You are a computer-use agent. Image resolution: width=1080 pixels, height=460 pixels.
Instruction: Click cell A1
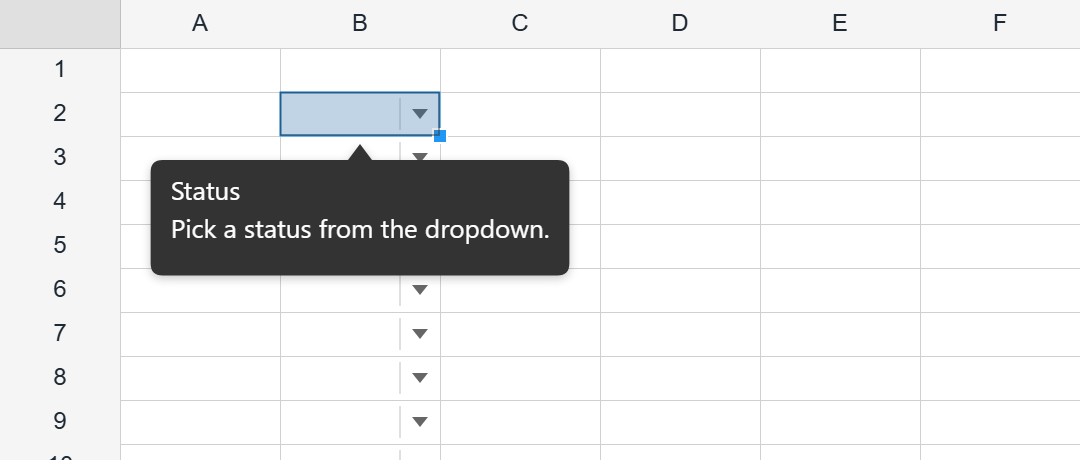click(x=200, y=70)
